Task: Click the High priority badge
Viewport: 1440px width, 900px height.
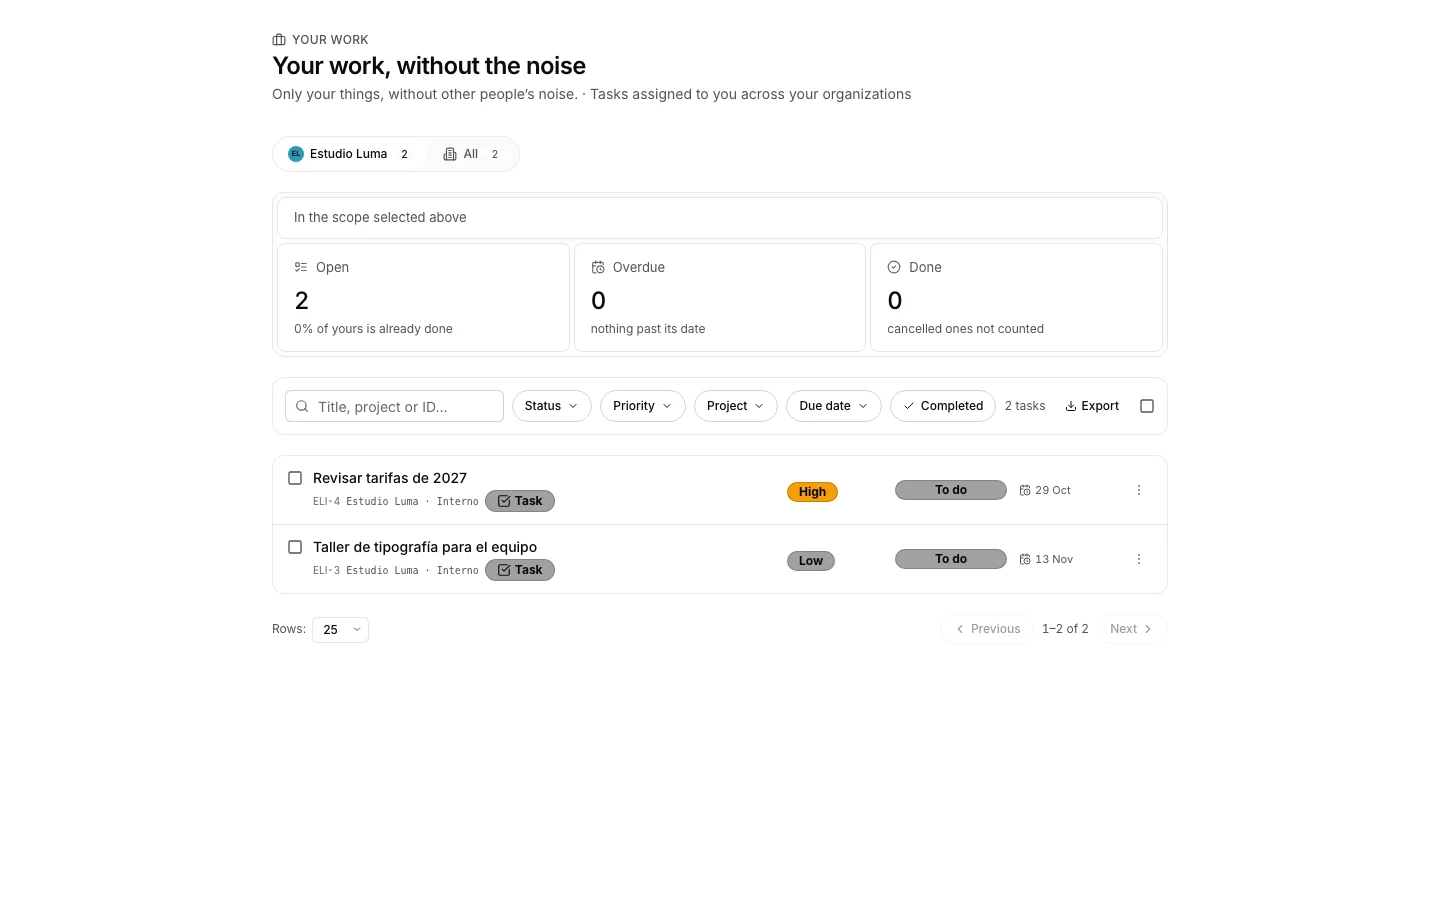Action: (x=812, y=492)
